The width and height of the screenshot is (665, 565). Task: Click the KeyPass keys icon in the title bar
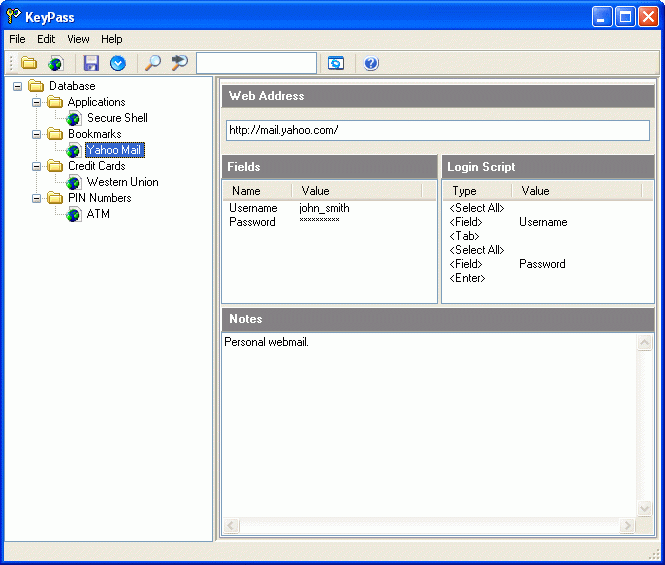14,16
